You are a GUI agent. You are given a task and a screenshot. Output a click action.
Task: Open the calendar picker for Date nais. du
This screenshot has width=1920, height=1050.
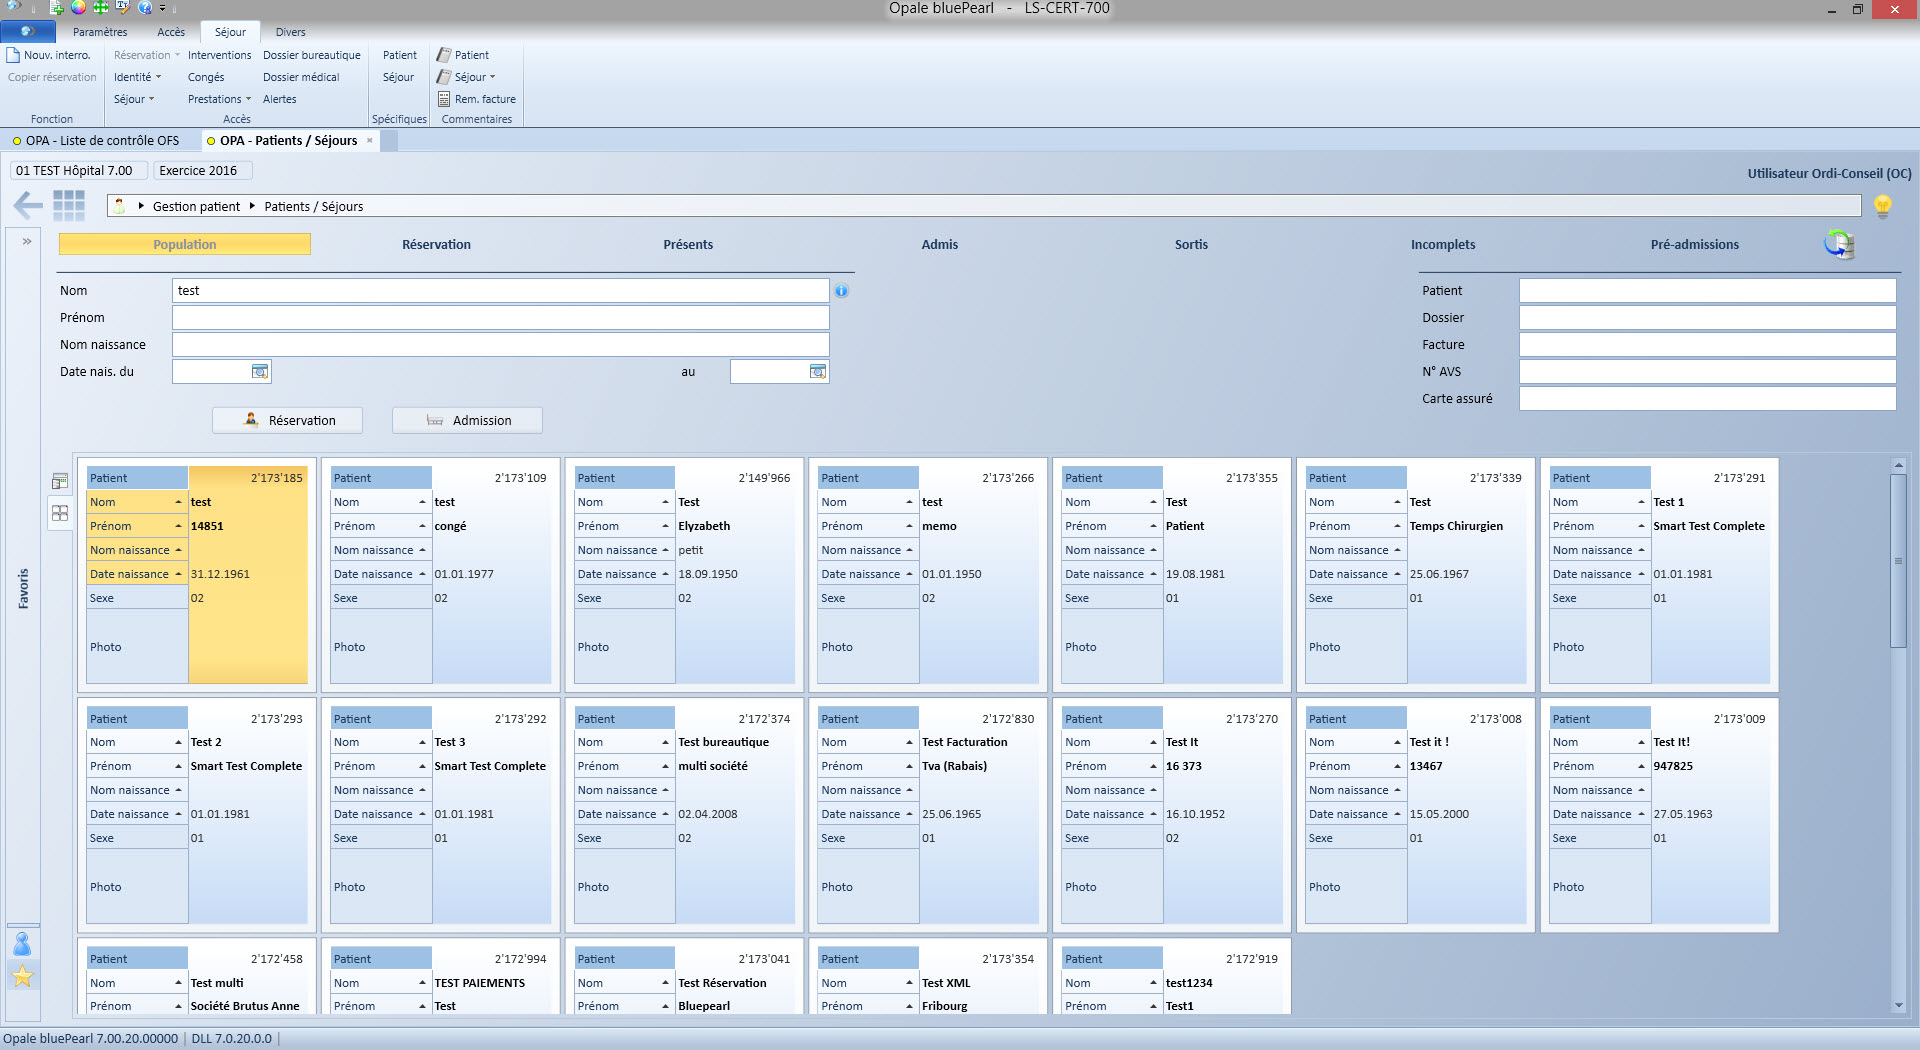[x=260, y=372]
